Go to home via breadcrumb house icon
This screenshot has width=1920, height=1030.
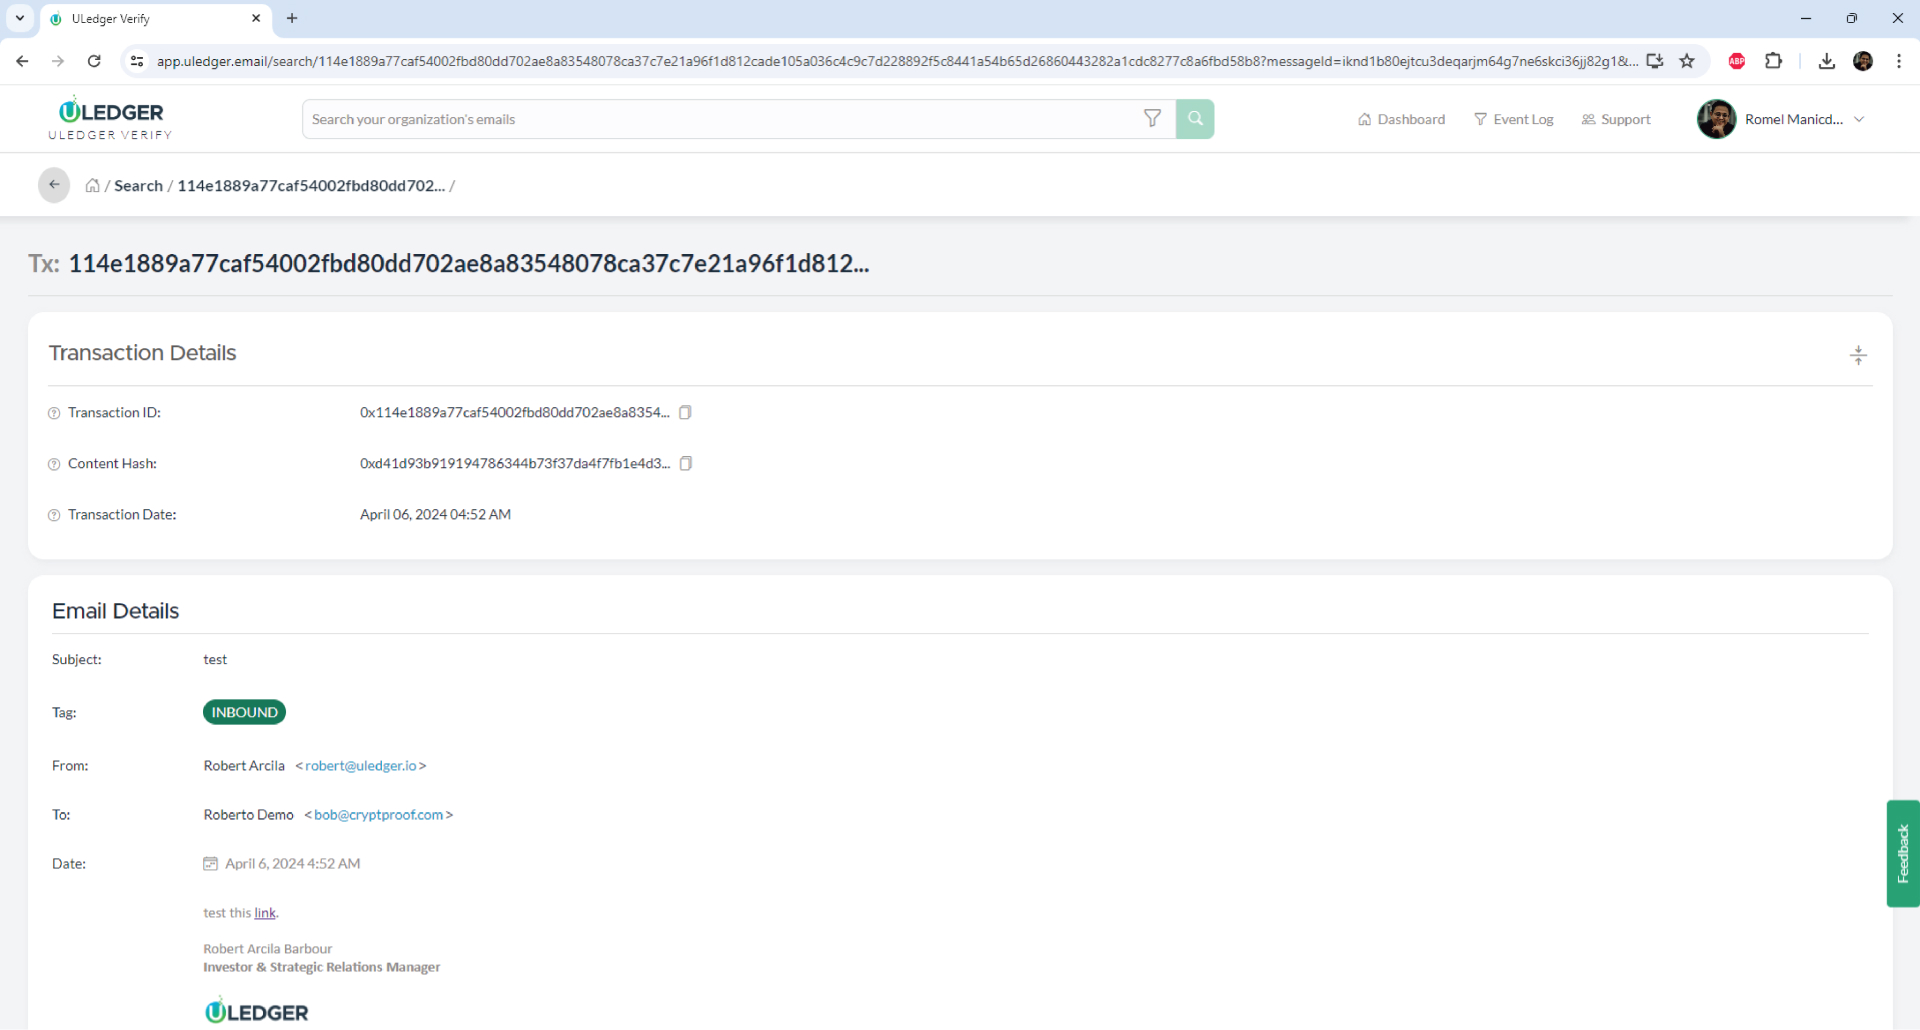pyautogui.click(x=92, y=186)
